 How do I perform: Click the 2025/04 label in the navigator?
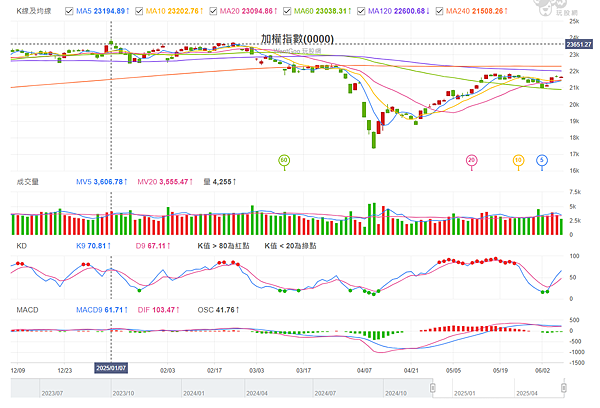click(527, 393)
